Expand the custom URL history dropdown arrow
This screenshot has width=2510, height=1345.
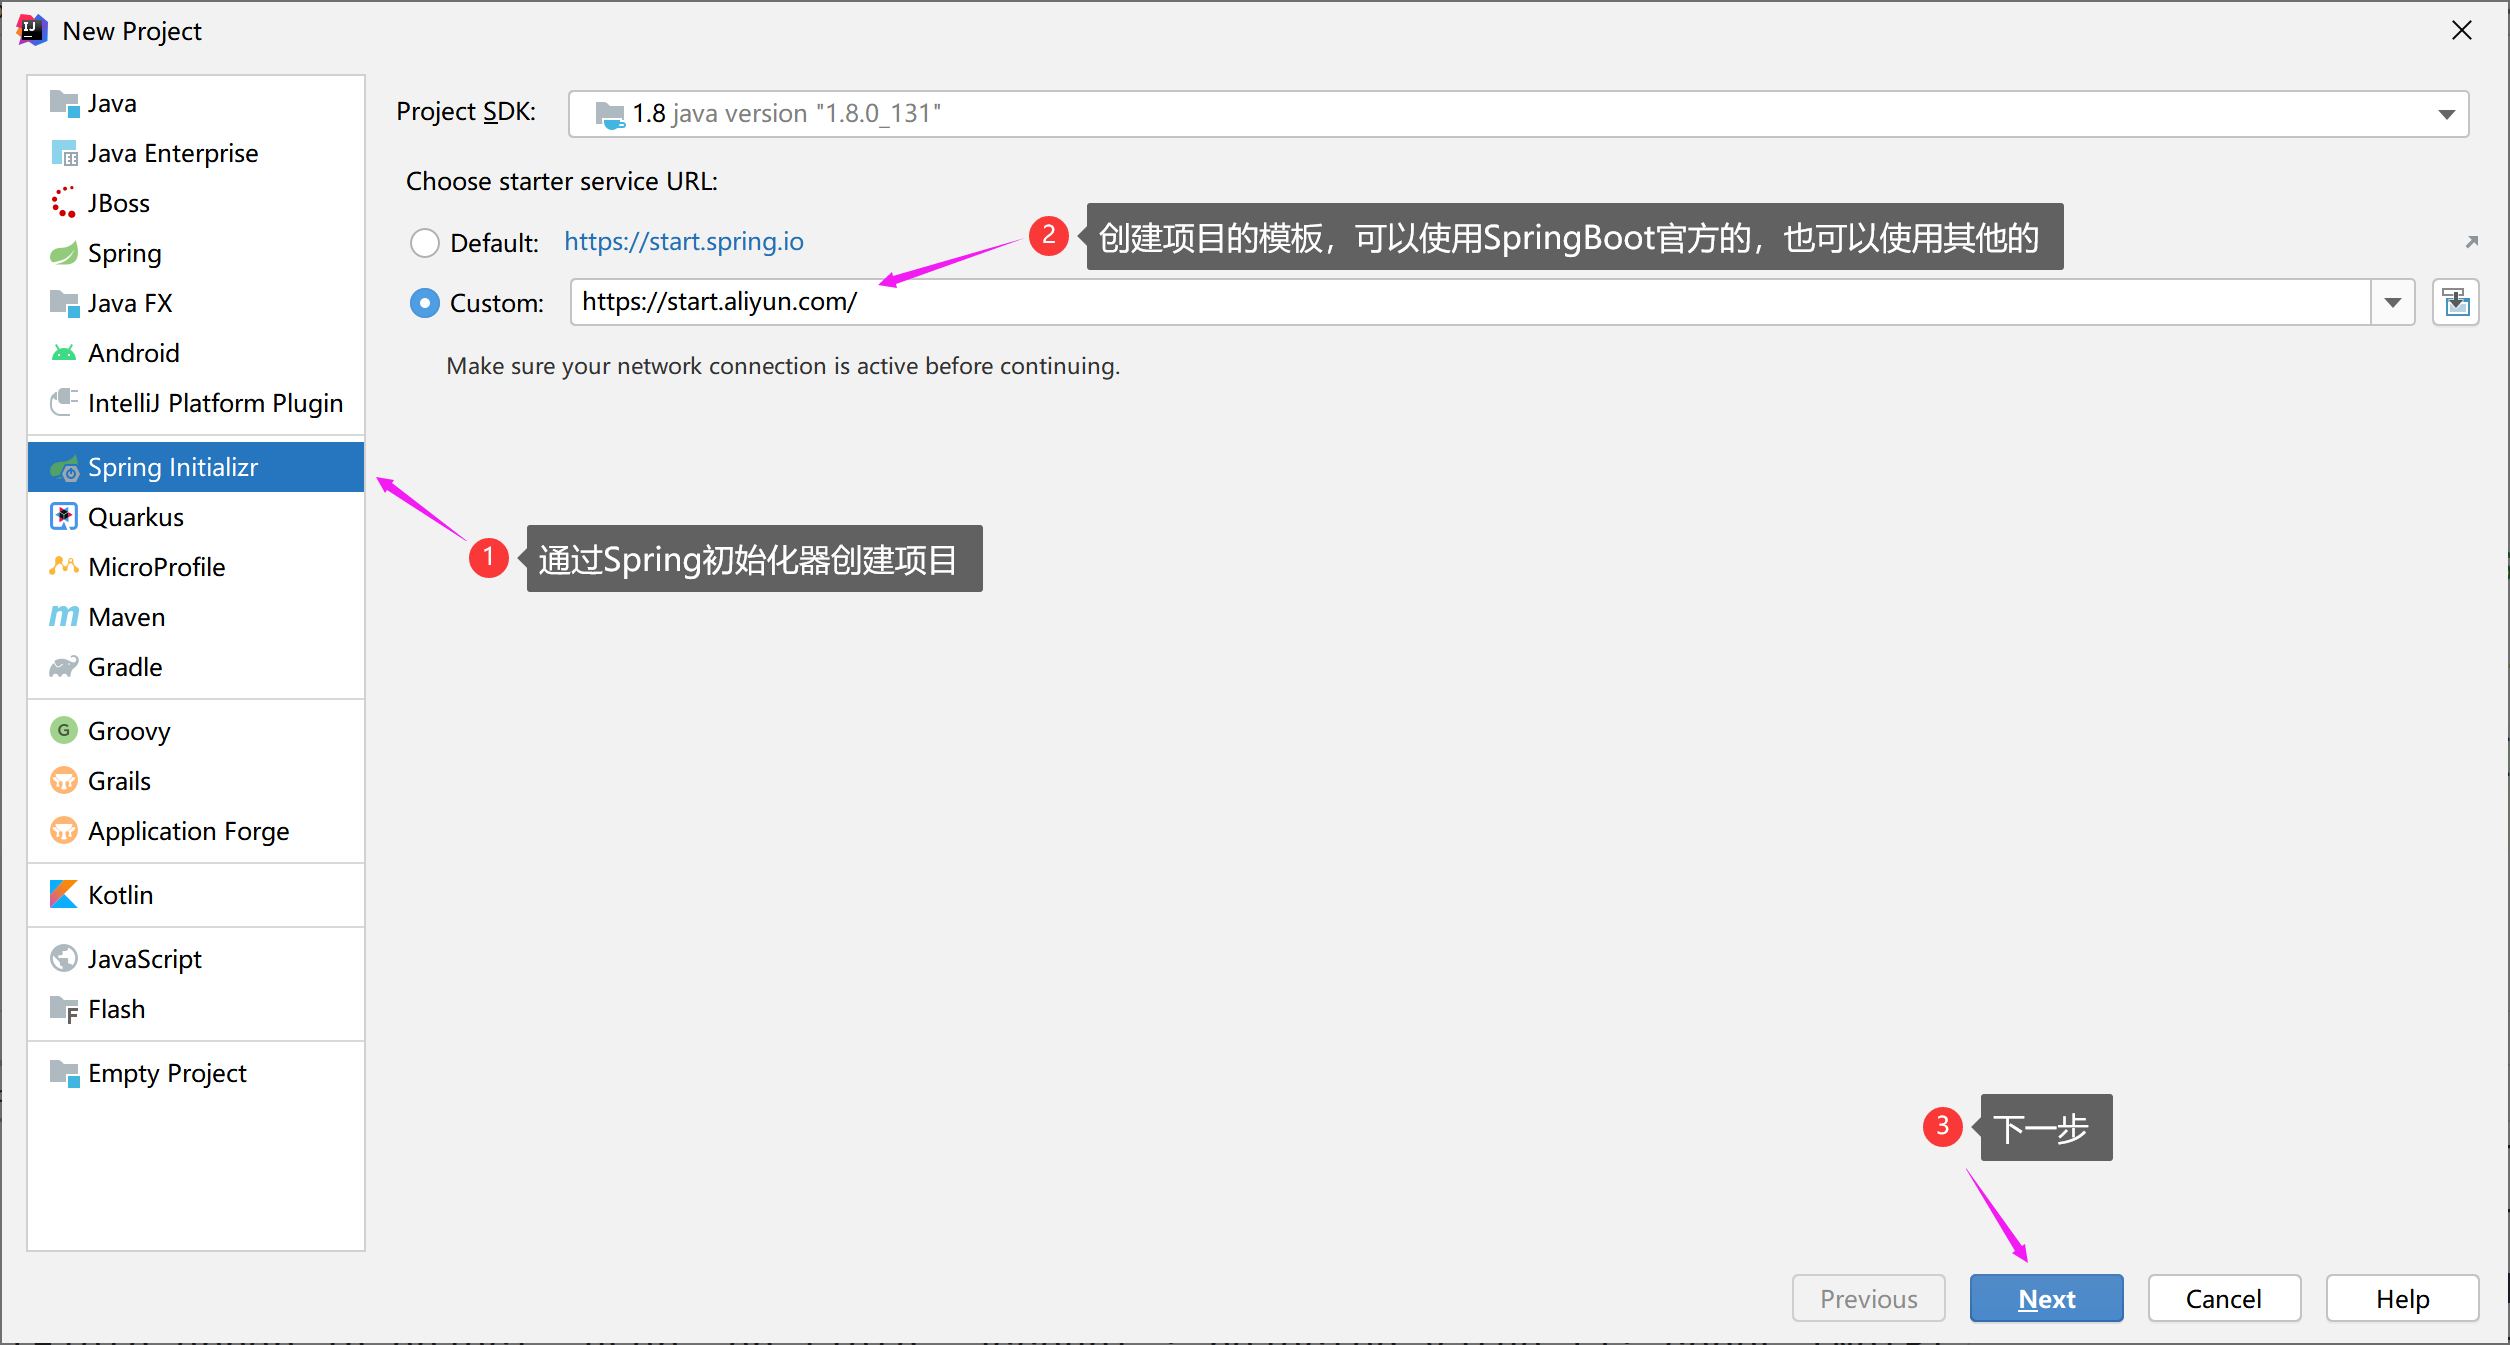click(2393, 302)
